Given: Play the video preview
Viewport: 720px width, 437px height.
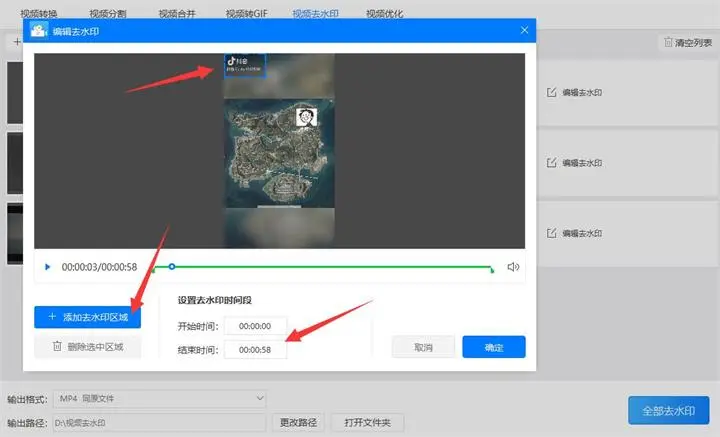Looking at the screenshot, I should tap(47, 267).
